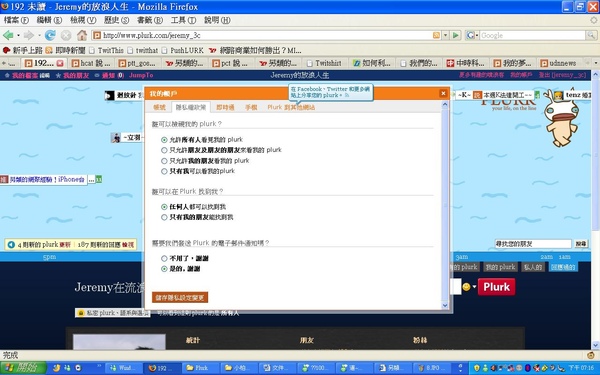Switch to the 即時通 tab
This screenshot has height=375, width=600.
[x=225, y=108]
